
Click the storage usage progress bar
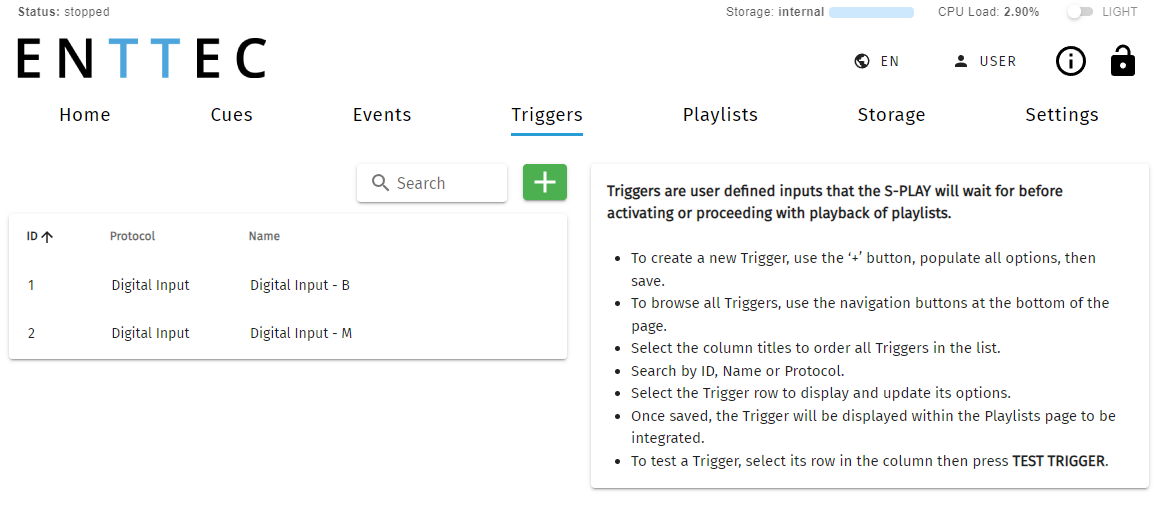872,12
